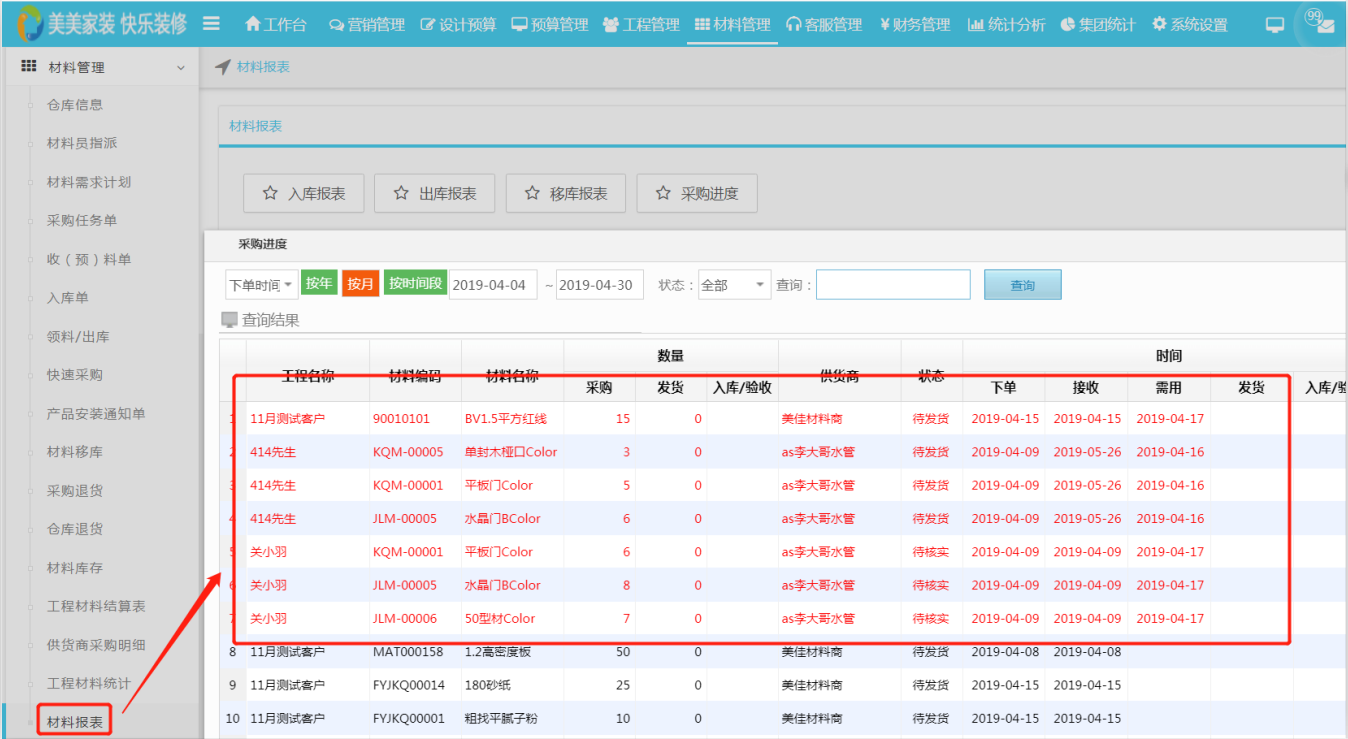The height and width of the screenshot is (739, 1348).
Task: Click the arrow icon next to 材料报表 breadcrumb
Action: click(222, 67)
